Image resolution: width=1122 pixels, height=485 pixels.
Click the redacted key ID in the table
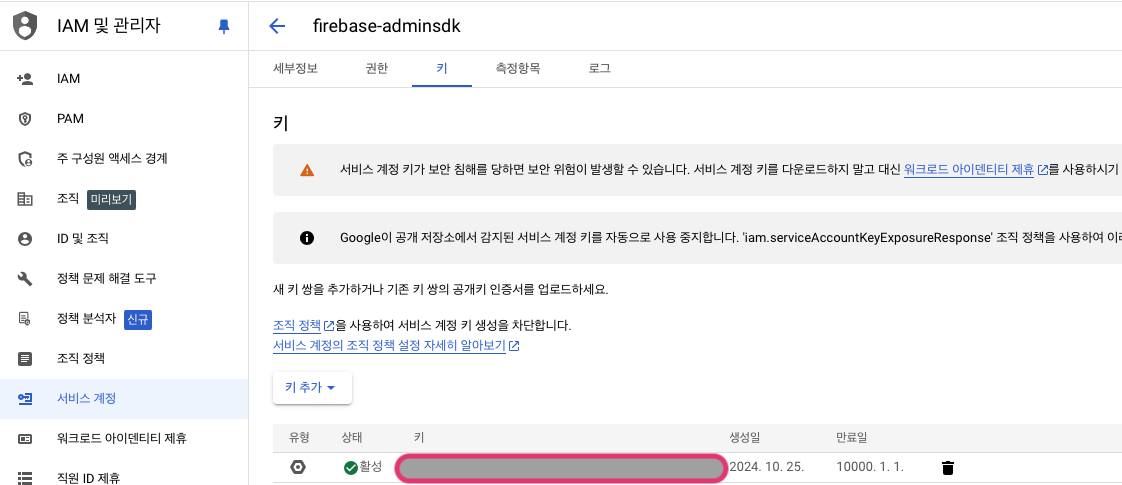coord(560,468)
